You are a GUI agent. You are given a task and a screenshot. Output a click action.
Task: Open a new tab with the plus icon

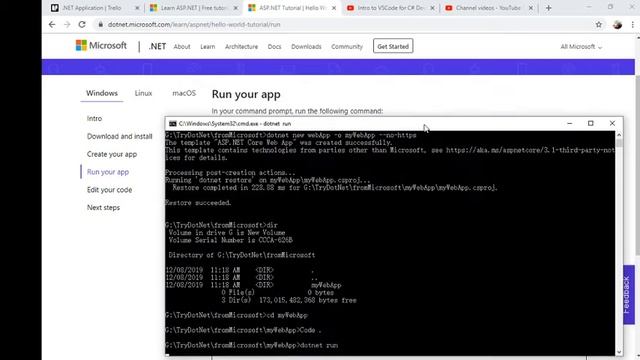click(548, 8)
